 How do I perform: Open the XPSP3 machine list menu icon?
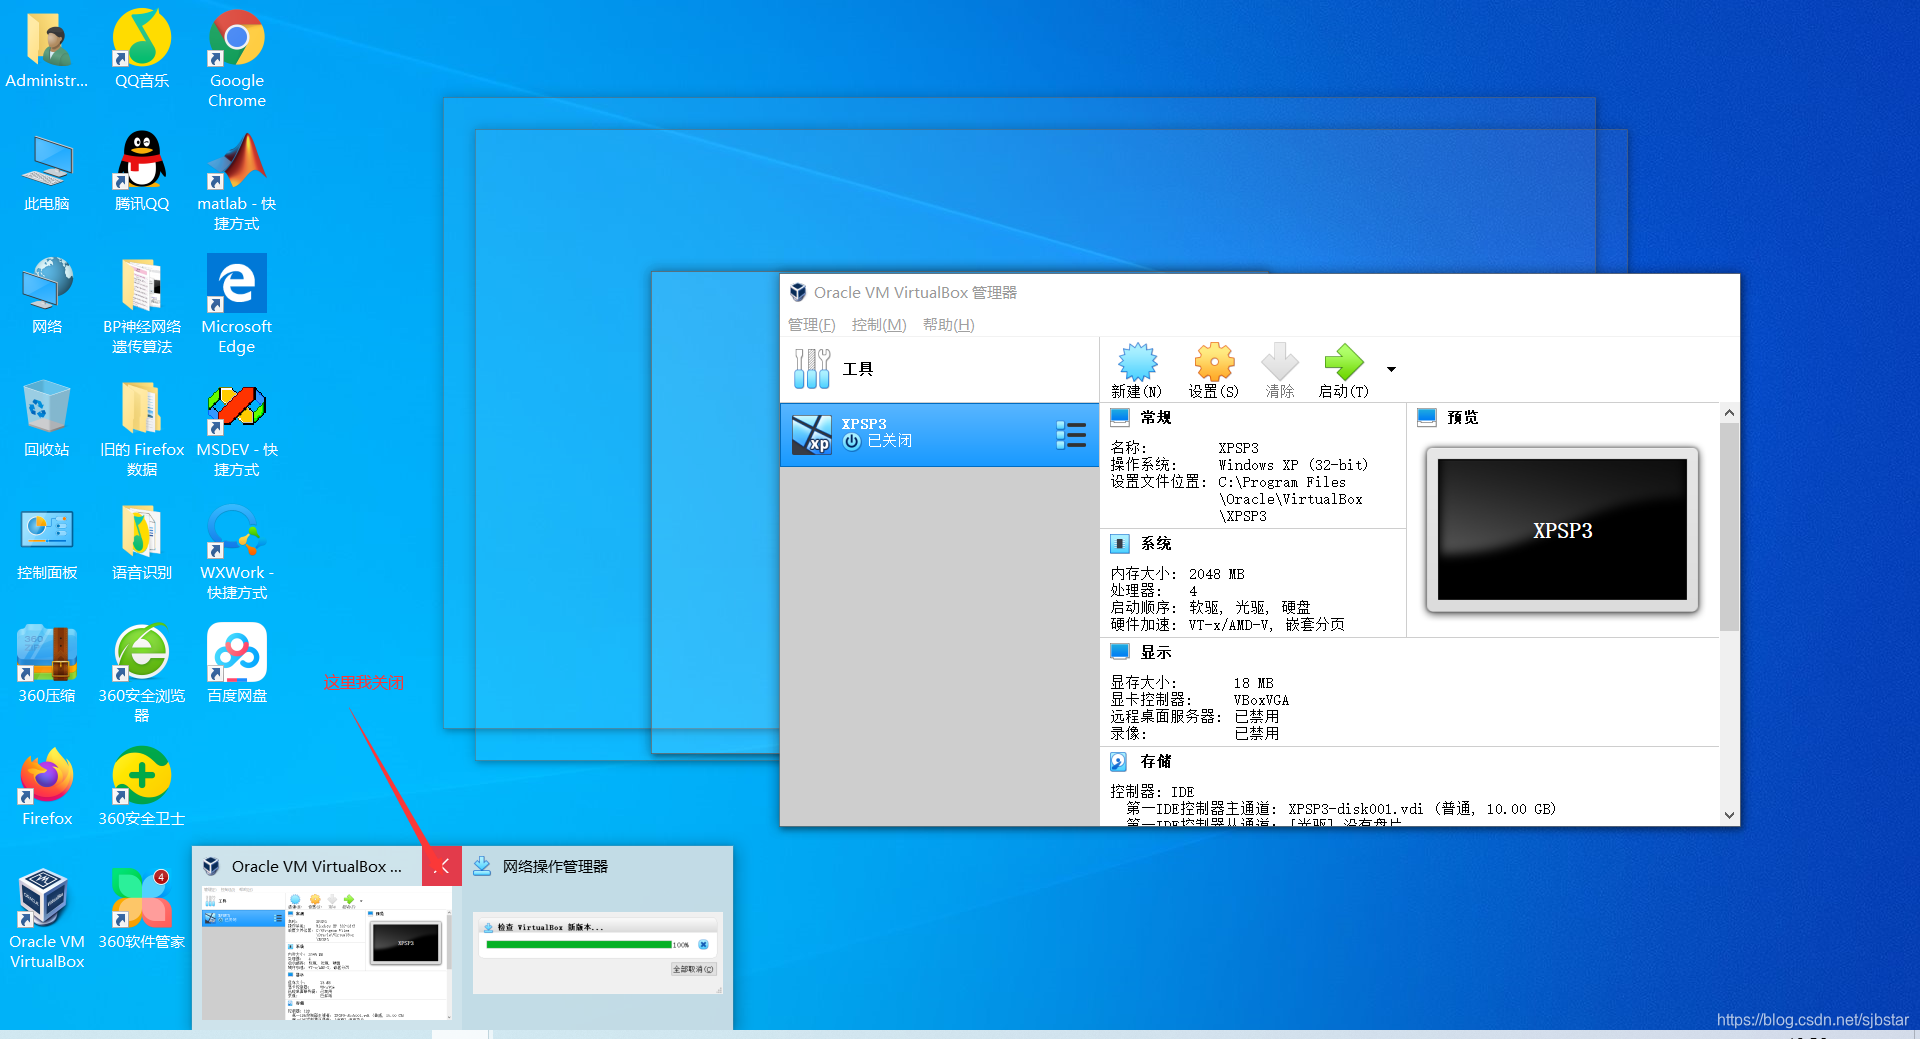pyautogui.click(x=1071, y=435)
